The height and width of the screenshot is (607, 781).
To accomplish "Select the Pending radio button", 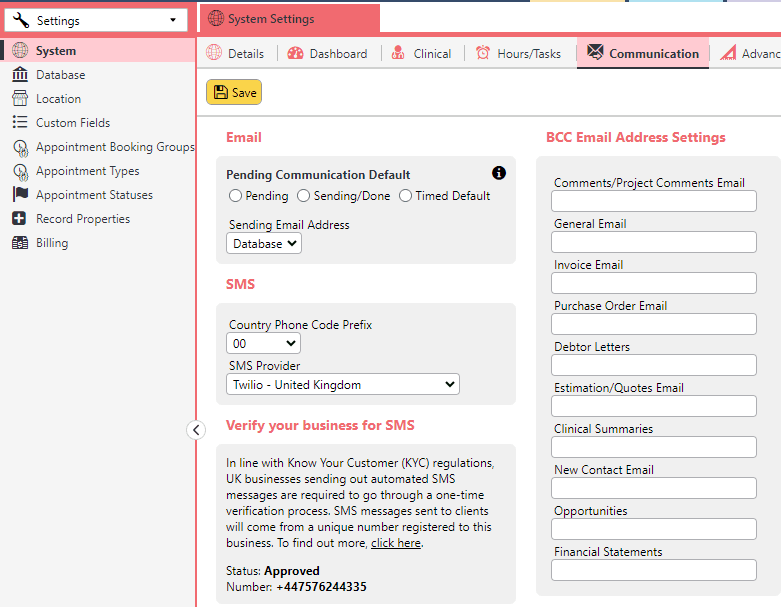I will (x=236, y=196).
